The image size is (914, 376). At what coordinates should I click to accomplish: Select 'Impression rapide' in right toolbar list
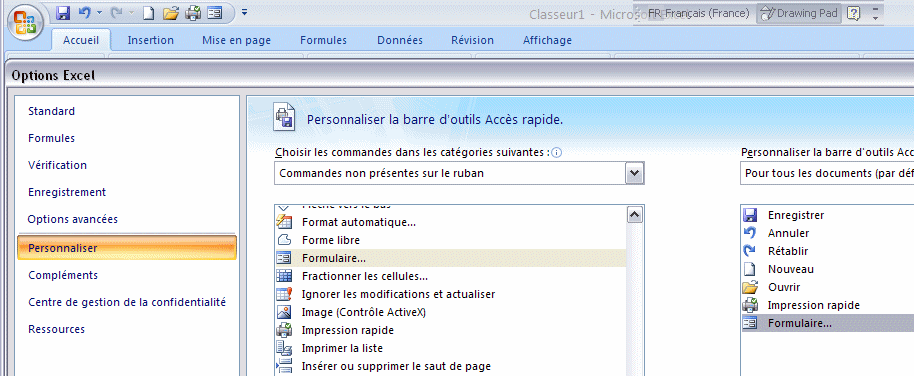828,305
